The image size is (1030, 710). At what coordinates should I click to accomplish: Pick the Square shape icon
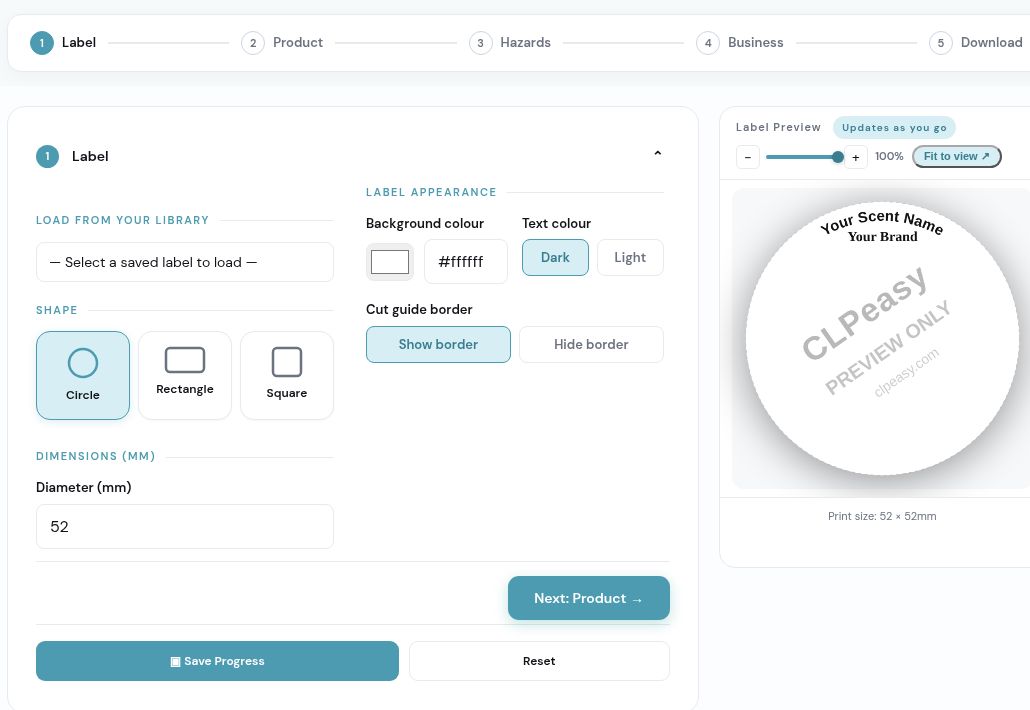click(x=287, y=362)
